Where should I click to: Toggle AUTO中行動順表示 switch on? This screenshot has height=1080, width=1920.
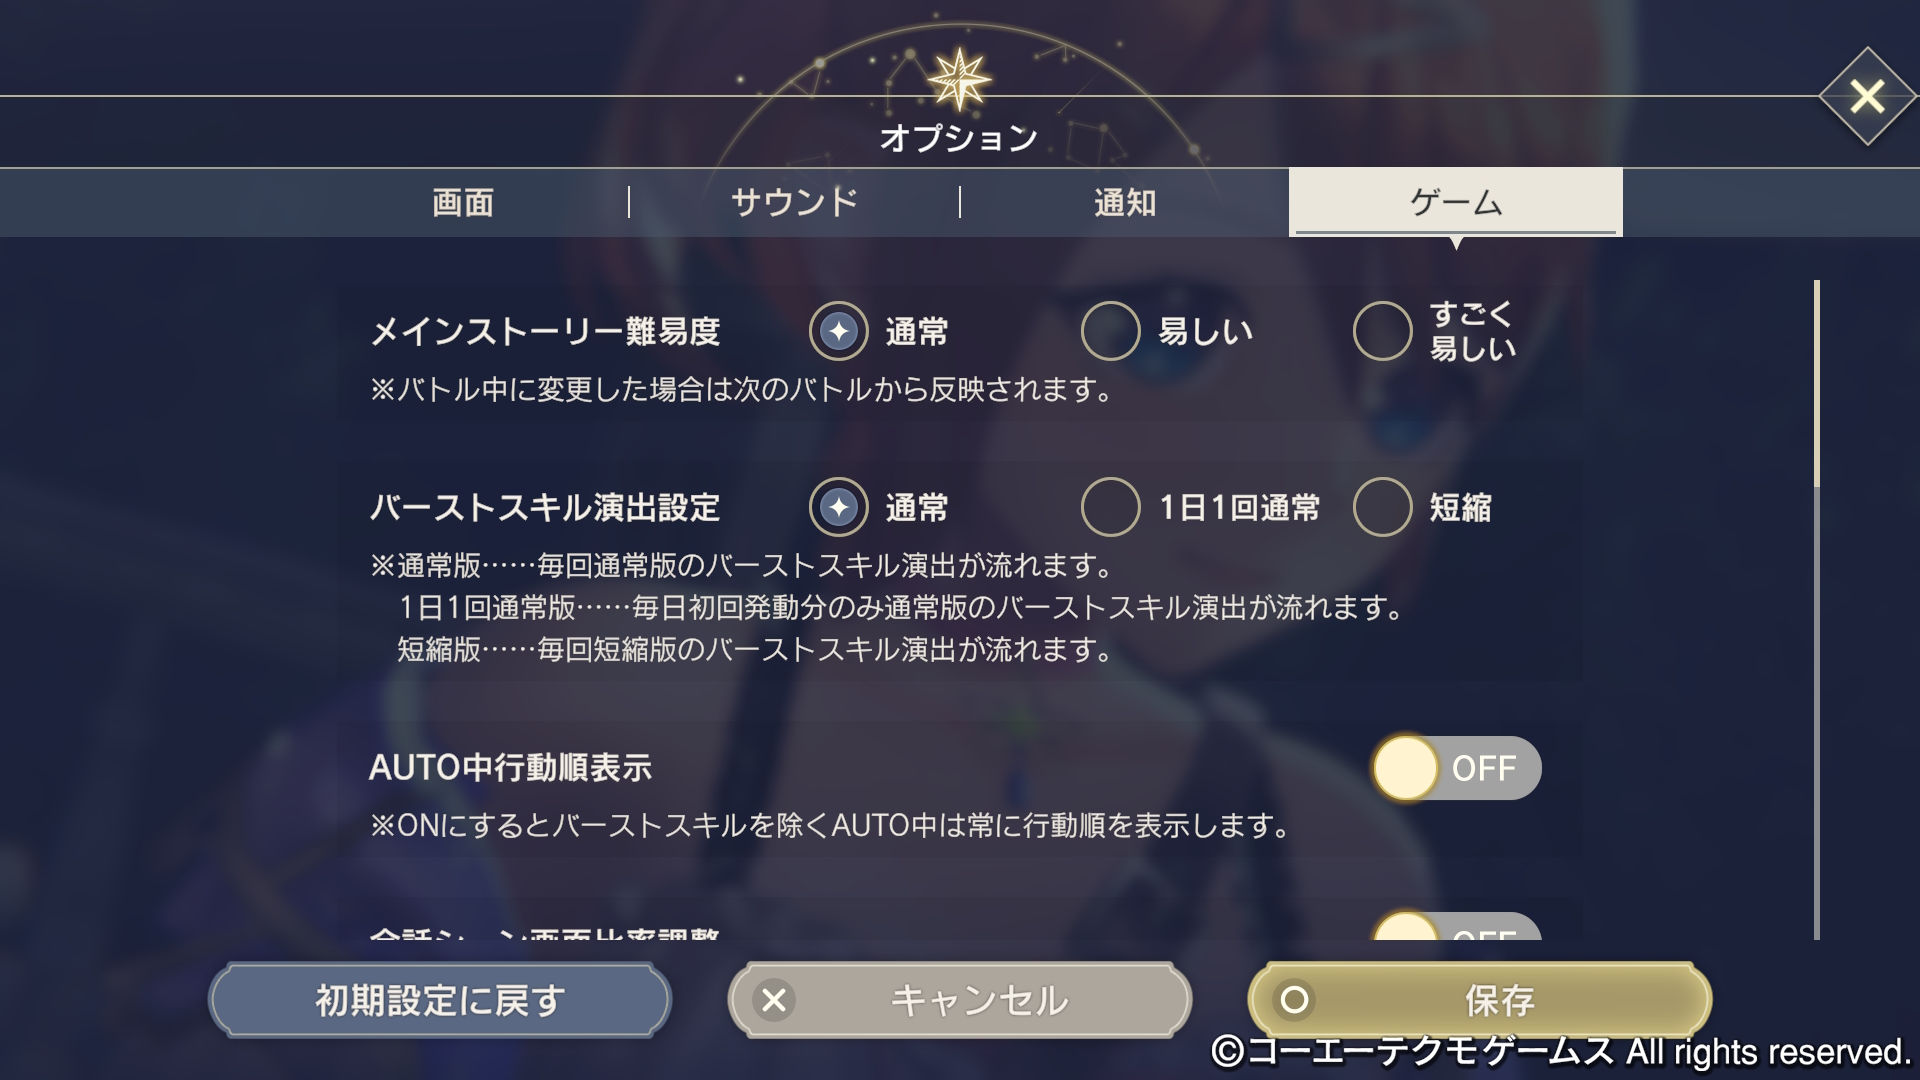pos(1456,768)
